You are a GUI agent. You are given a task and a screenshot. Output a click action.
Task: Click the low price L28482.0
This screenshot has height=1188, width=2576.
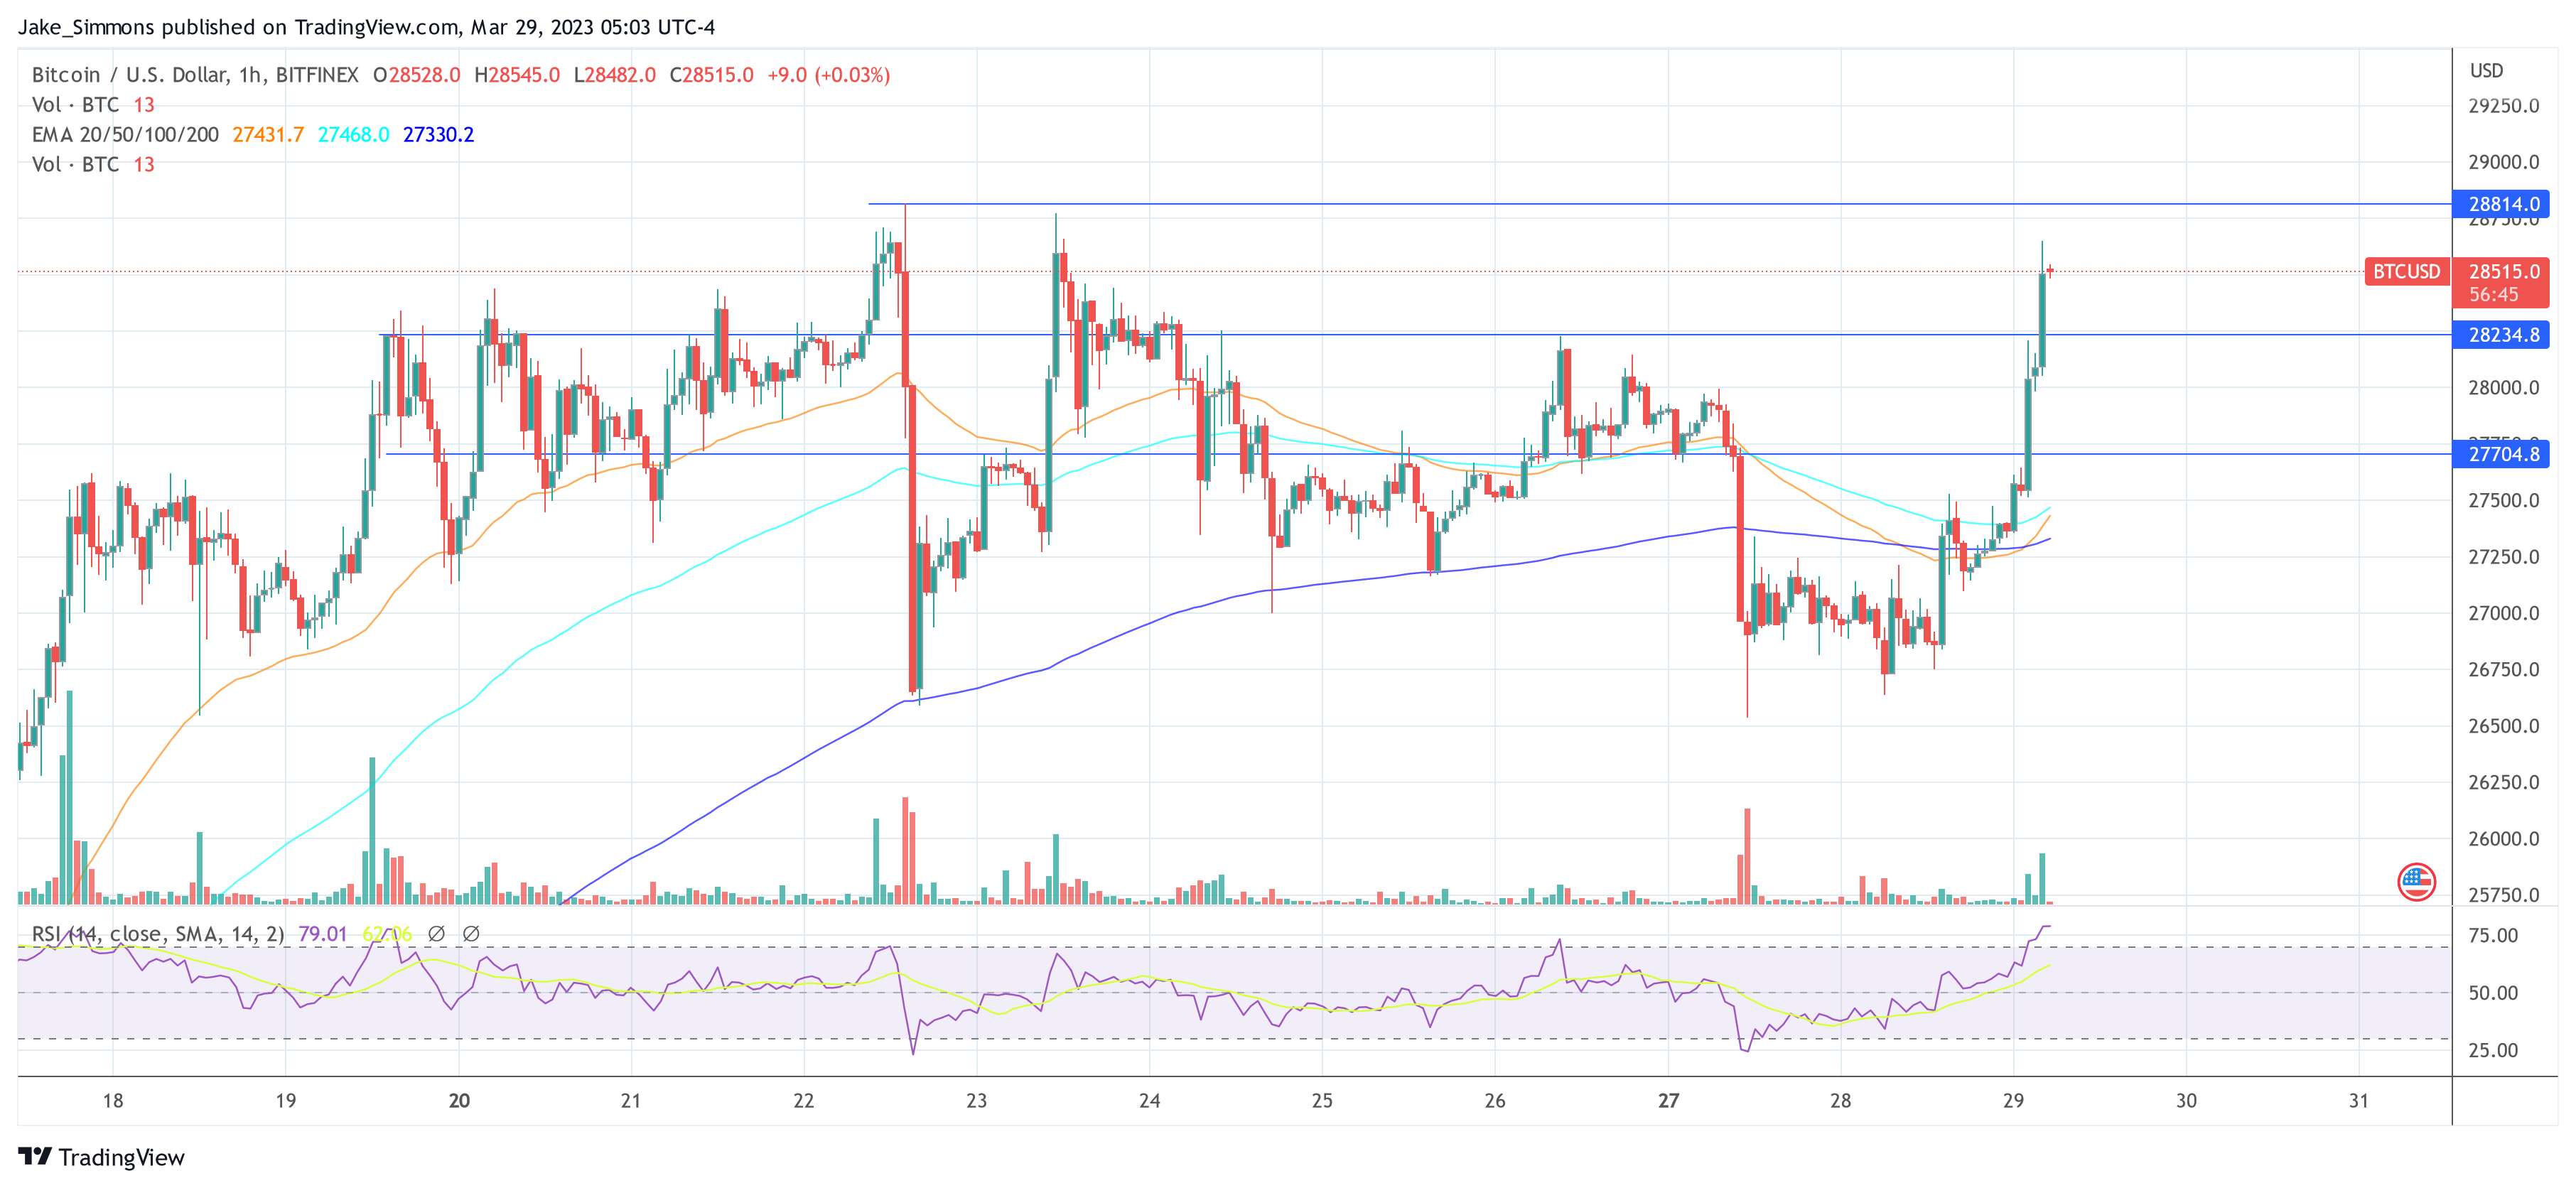615,75
